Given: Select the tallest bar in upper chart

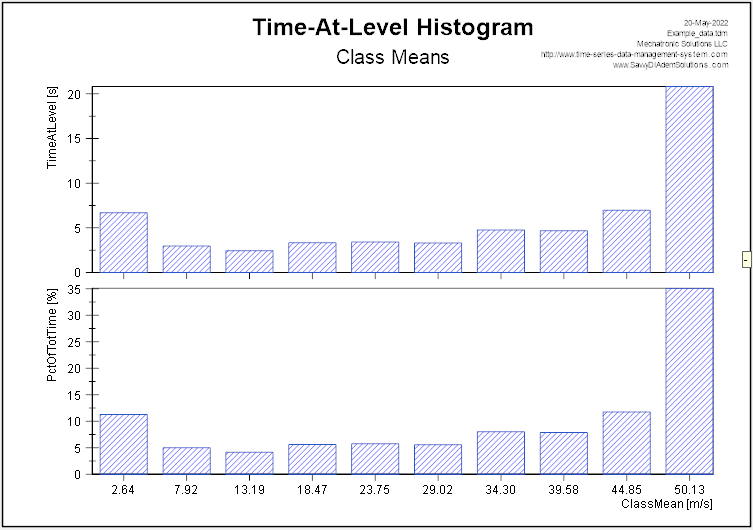Looking at the screenshot, I should [x=689, y=180].
